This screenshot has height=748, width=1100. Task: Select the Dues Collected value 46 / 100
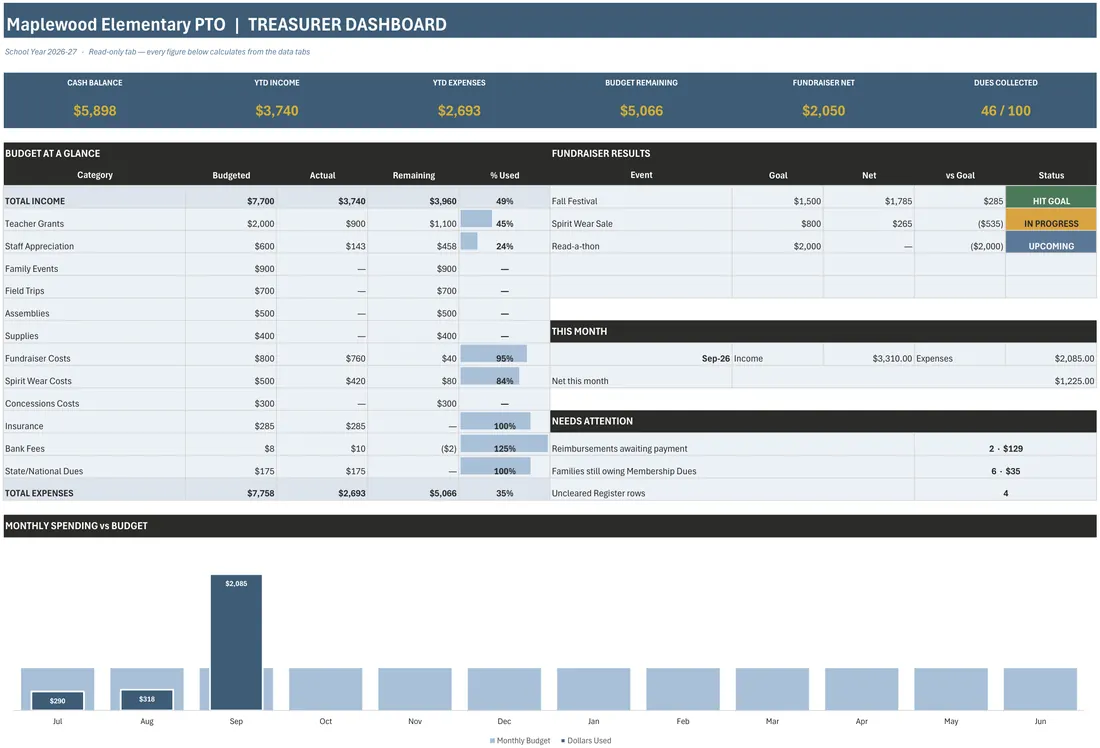[1005, 111]
